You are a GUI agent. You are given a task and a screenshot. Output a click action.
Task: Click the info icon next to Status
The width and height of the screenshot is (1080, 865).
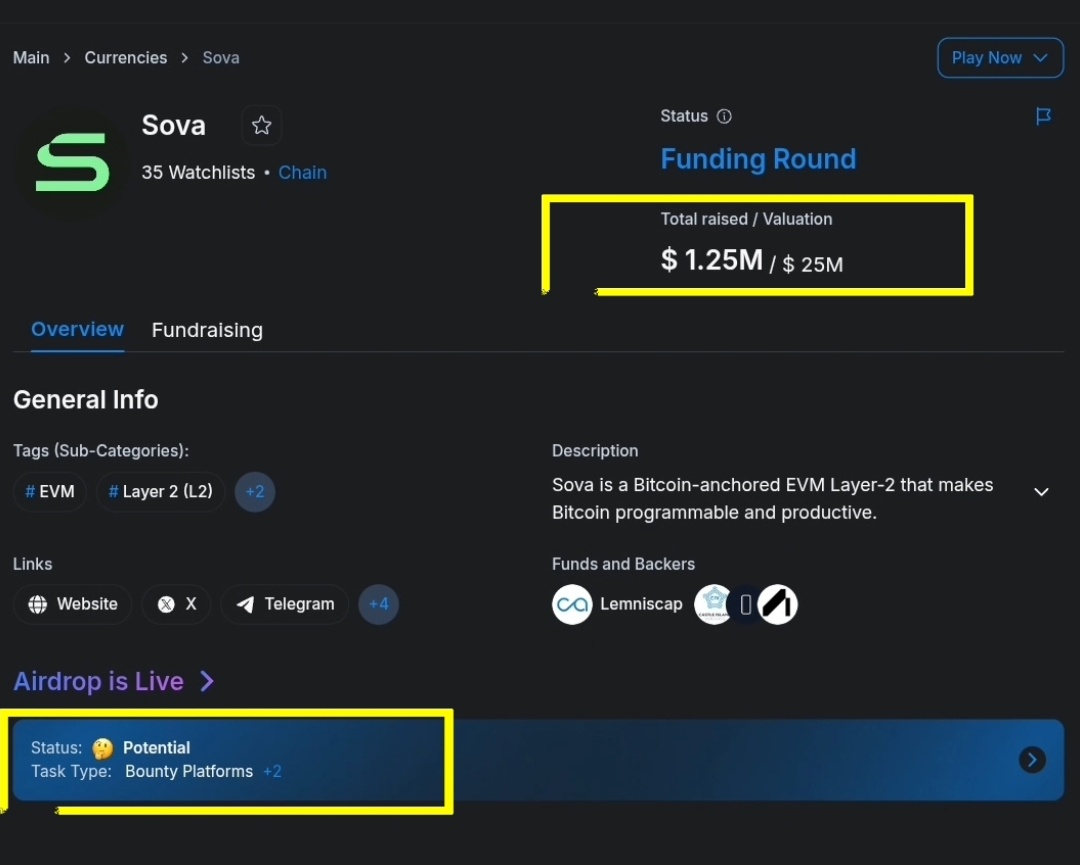click(x=725, y=116)
